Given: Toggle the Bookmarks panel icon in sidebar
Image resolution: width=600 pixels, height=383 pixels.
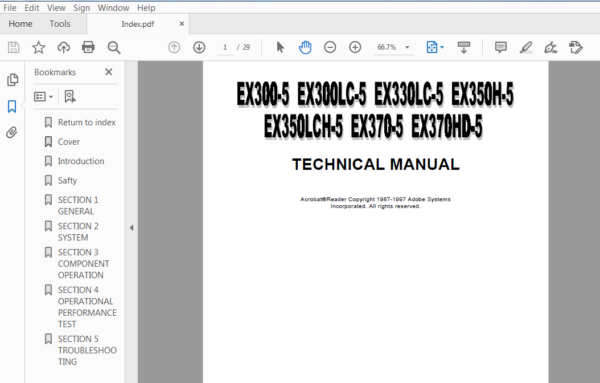Looking at the screenshot, I should [12, 106].
